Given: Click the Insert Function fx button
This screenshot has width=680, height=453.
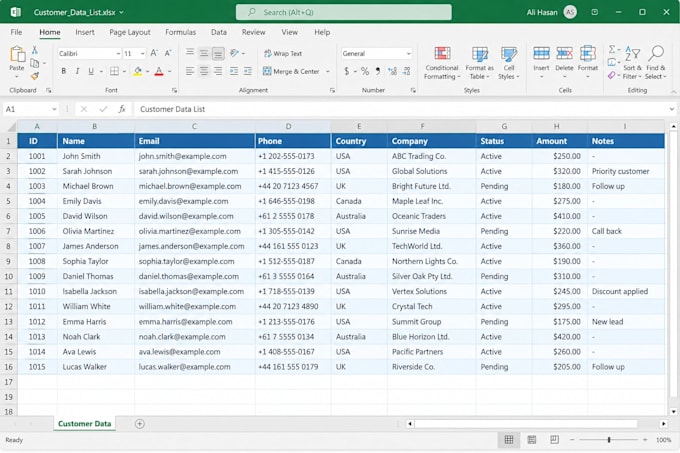Looking at the screenshot, I should pyautogui.click(x=122, y=109).
